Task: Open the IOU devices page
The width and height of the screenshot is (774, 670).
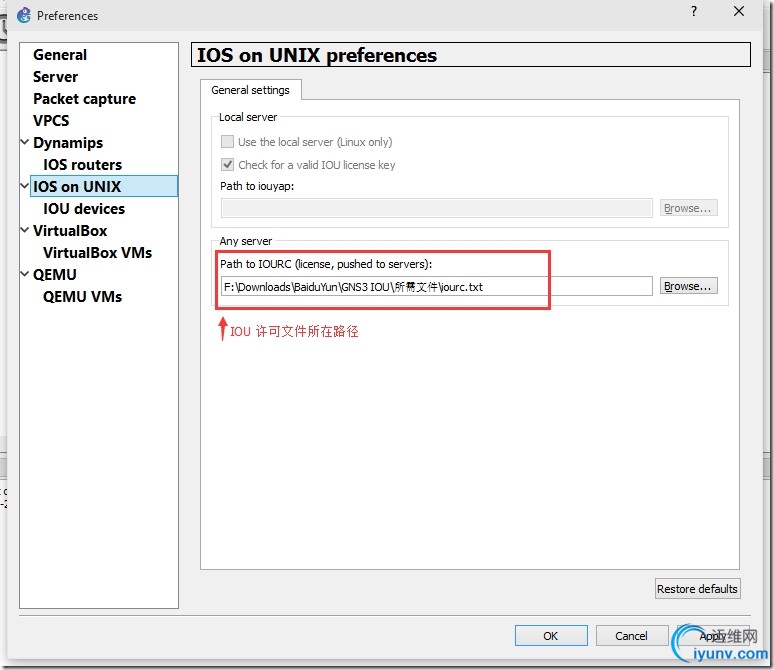Action: [84, 209]
